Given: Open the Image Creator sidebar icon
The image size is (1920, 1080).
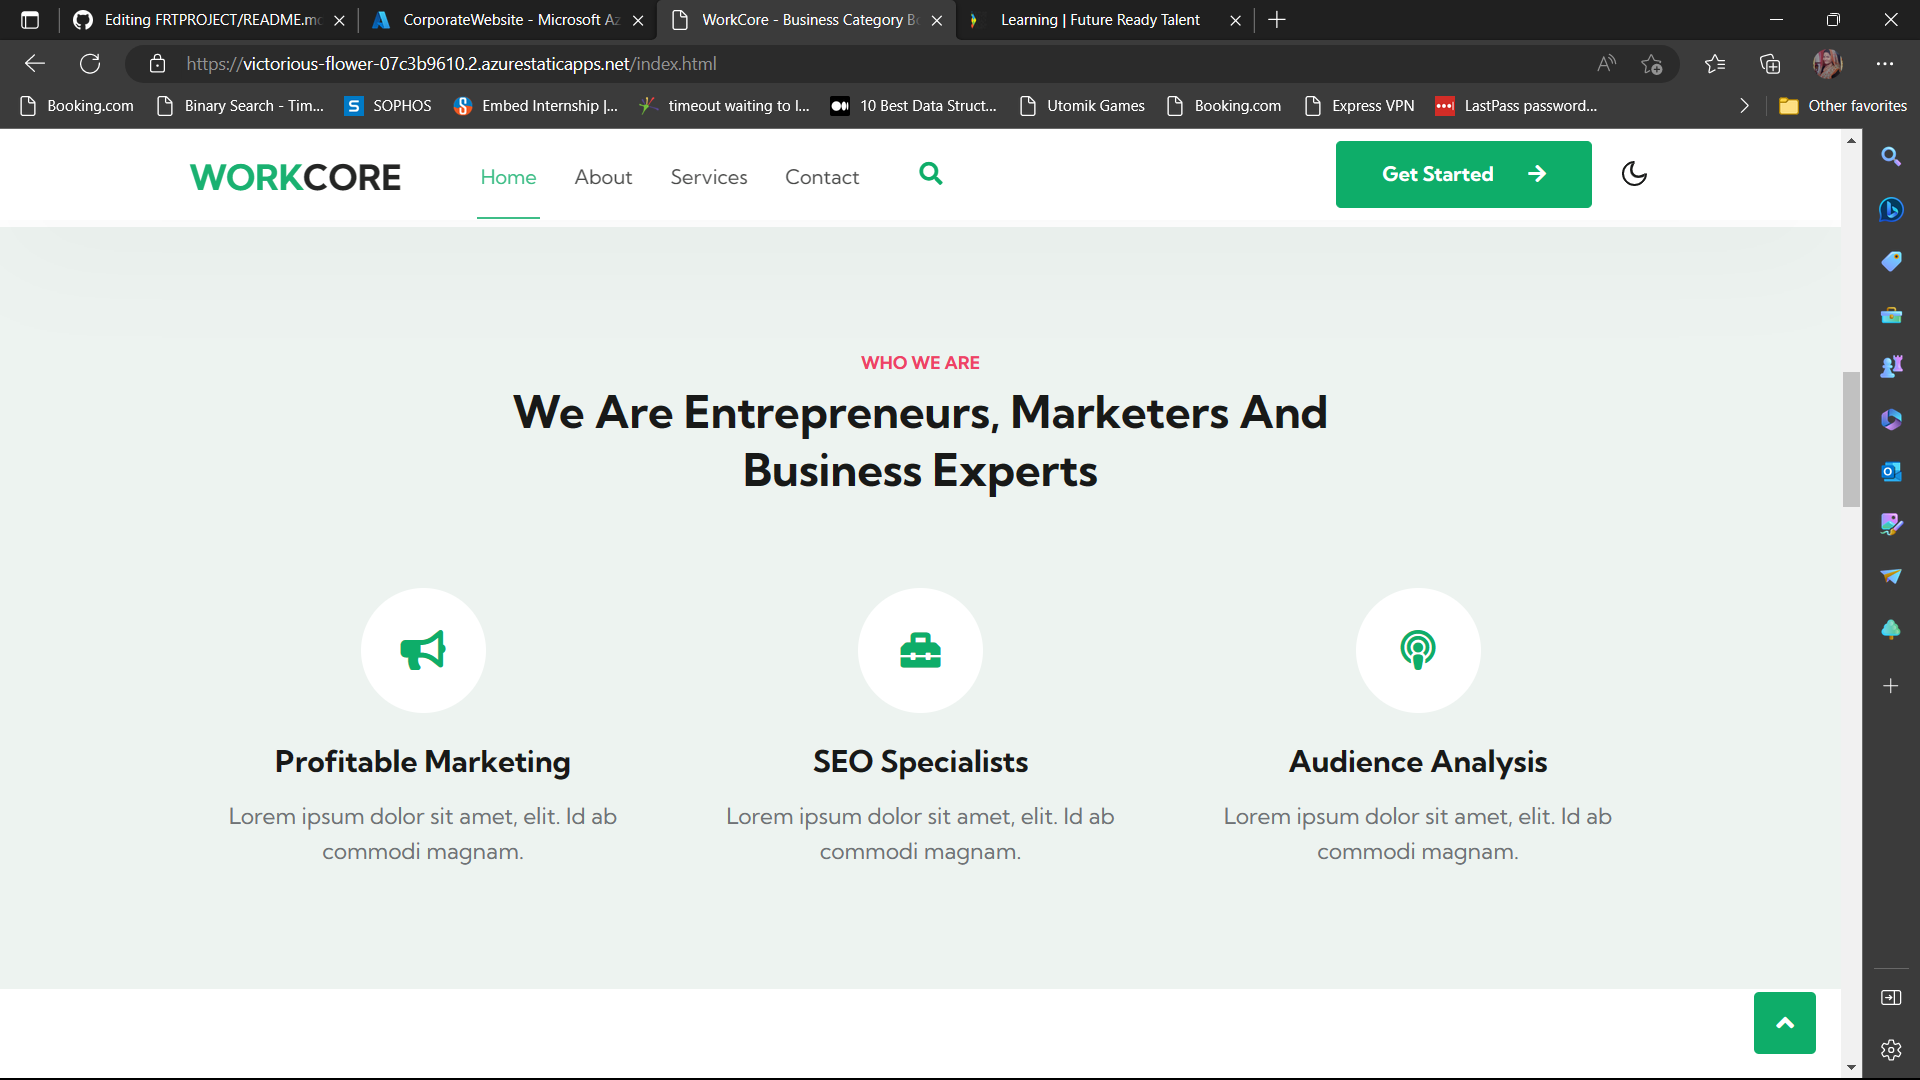Looking at the screenshot, I should coord(1891,523).
